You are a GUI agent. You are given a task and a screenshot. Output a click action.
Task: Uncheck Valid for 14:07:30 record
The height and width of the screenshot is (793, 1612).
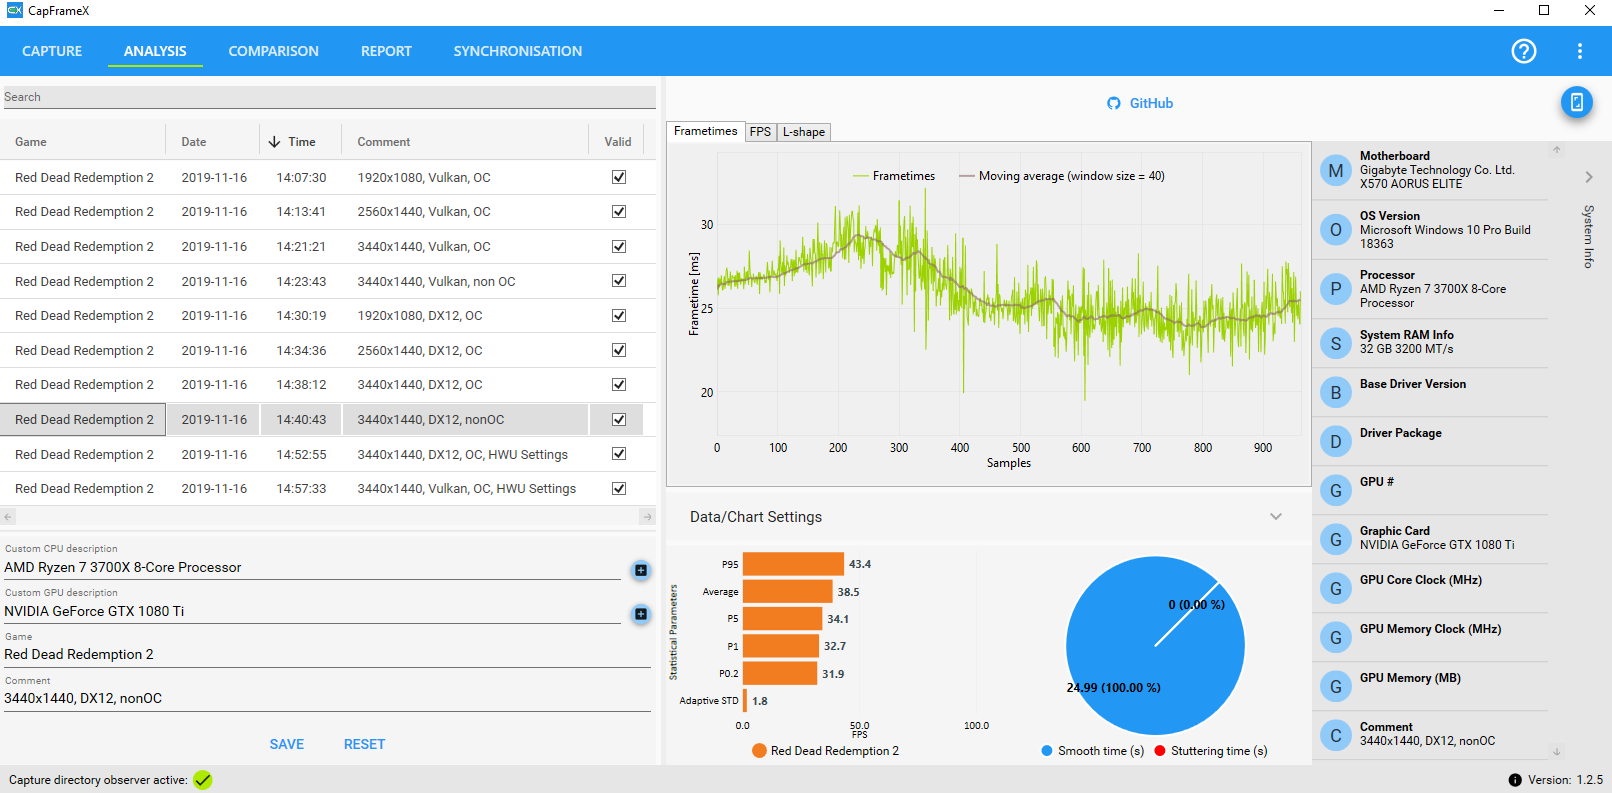pos(619,177)
